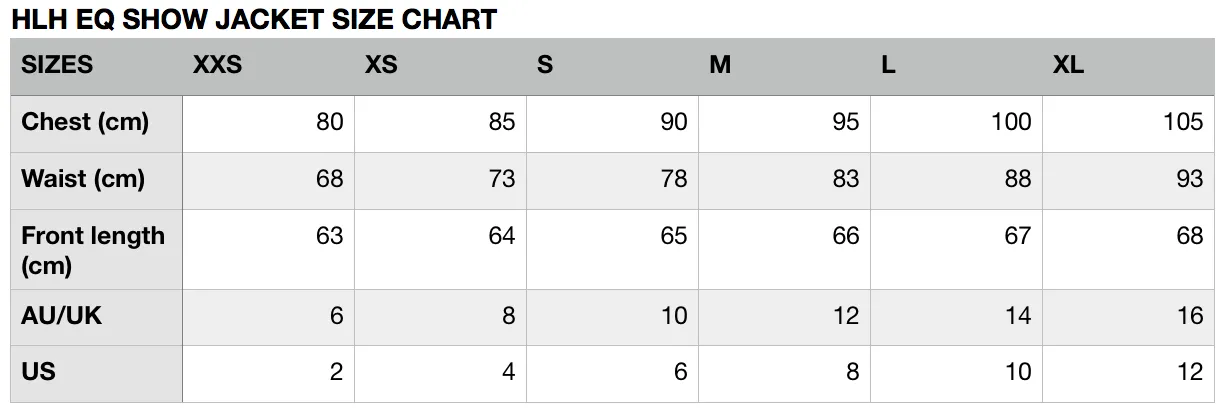Screen dimensions: 1226x418
Task: Click the AU/UK row label
Action: 62,316
